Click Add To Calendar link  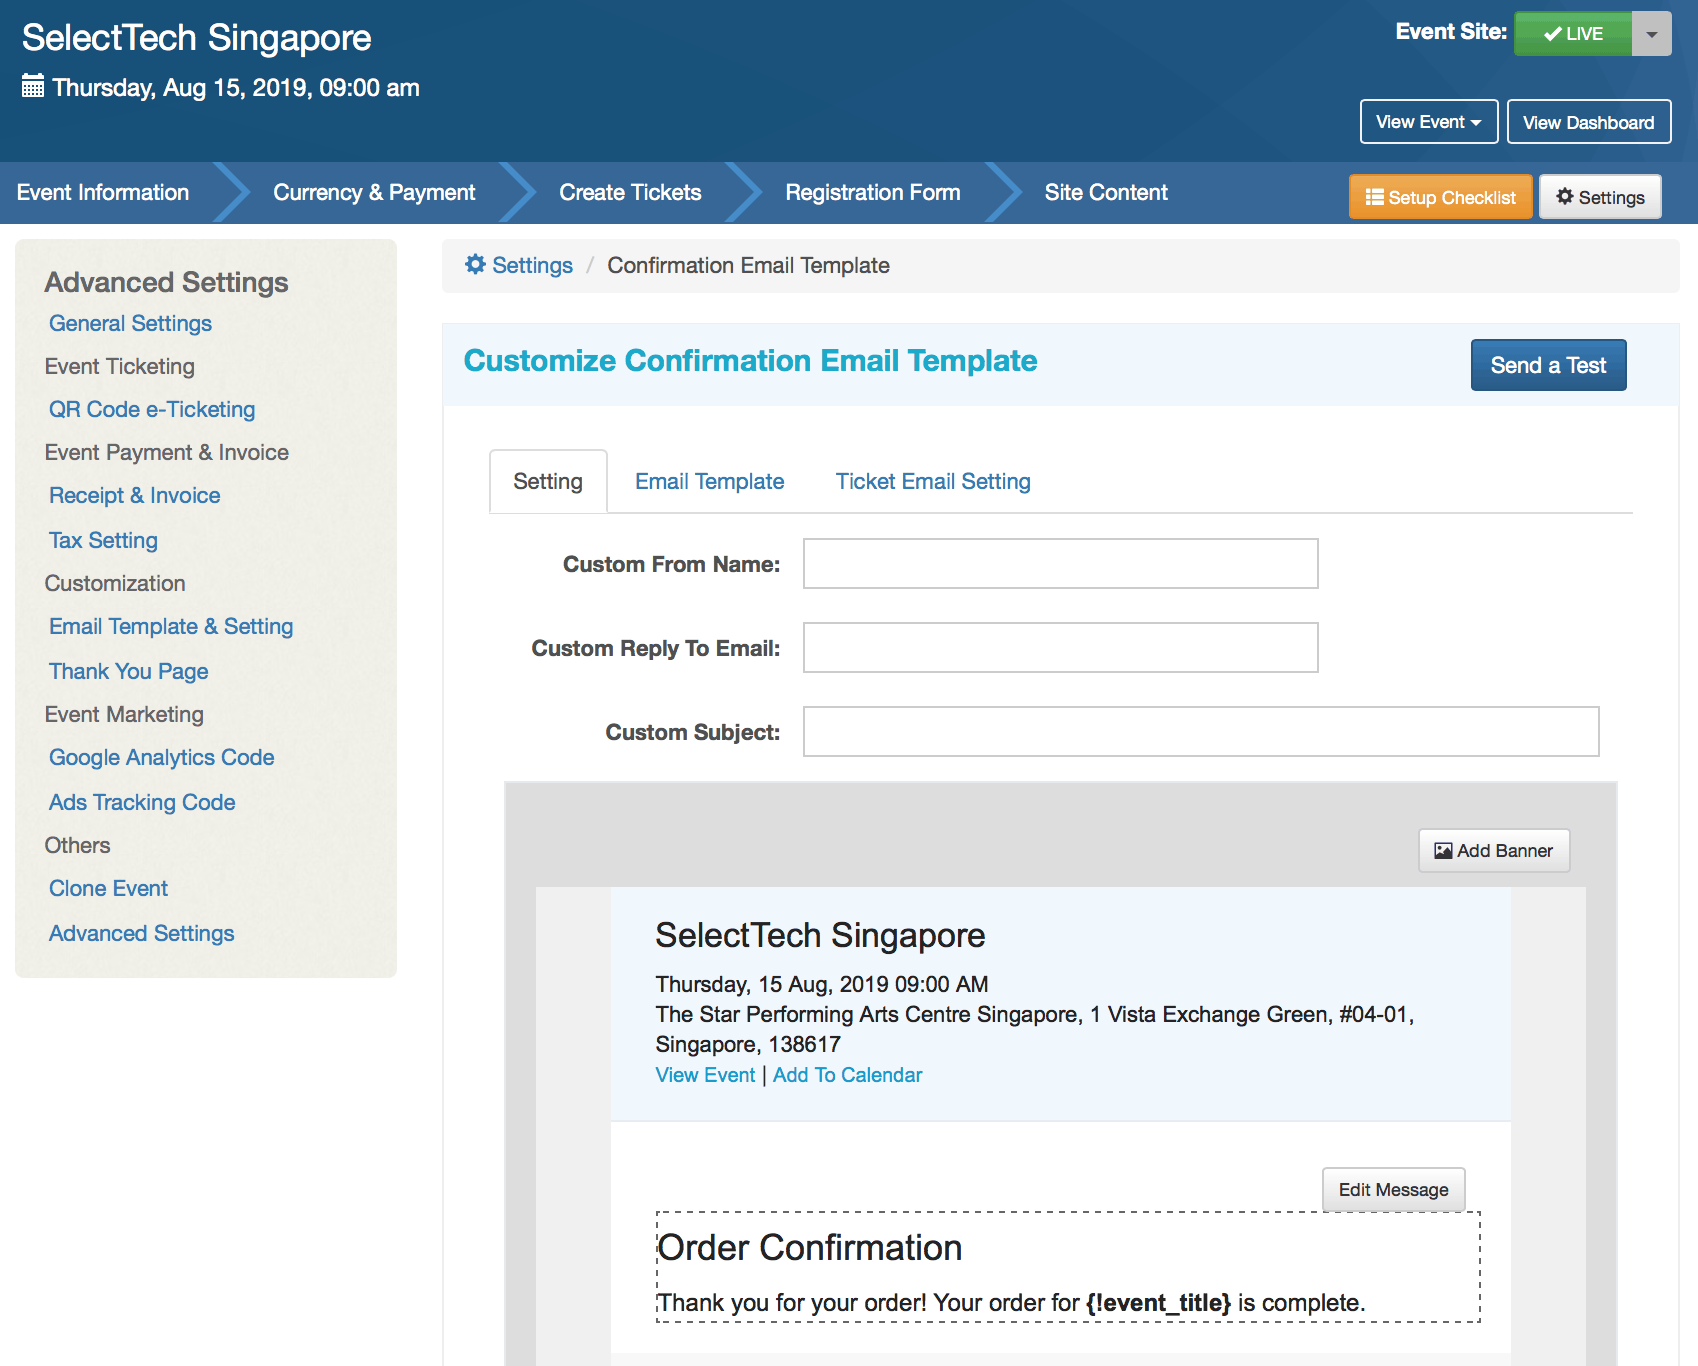click(847, 1075)
